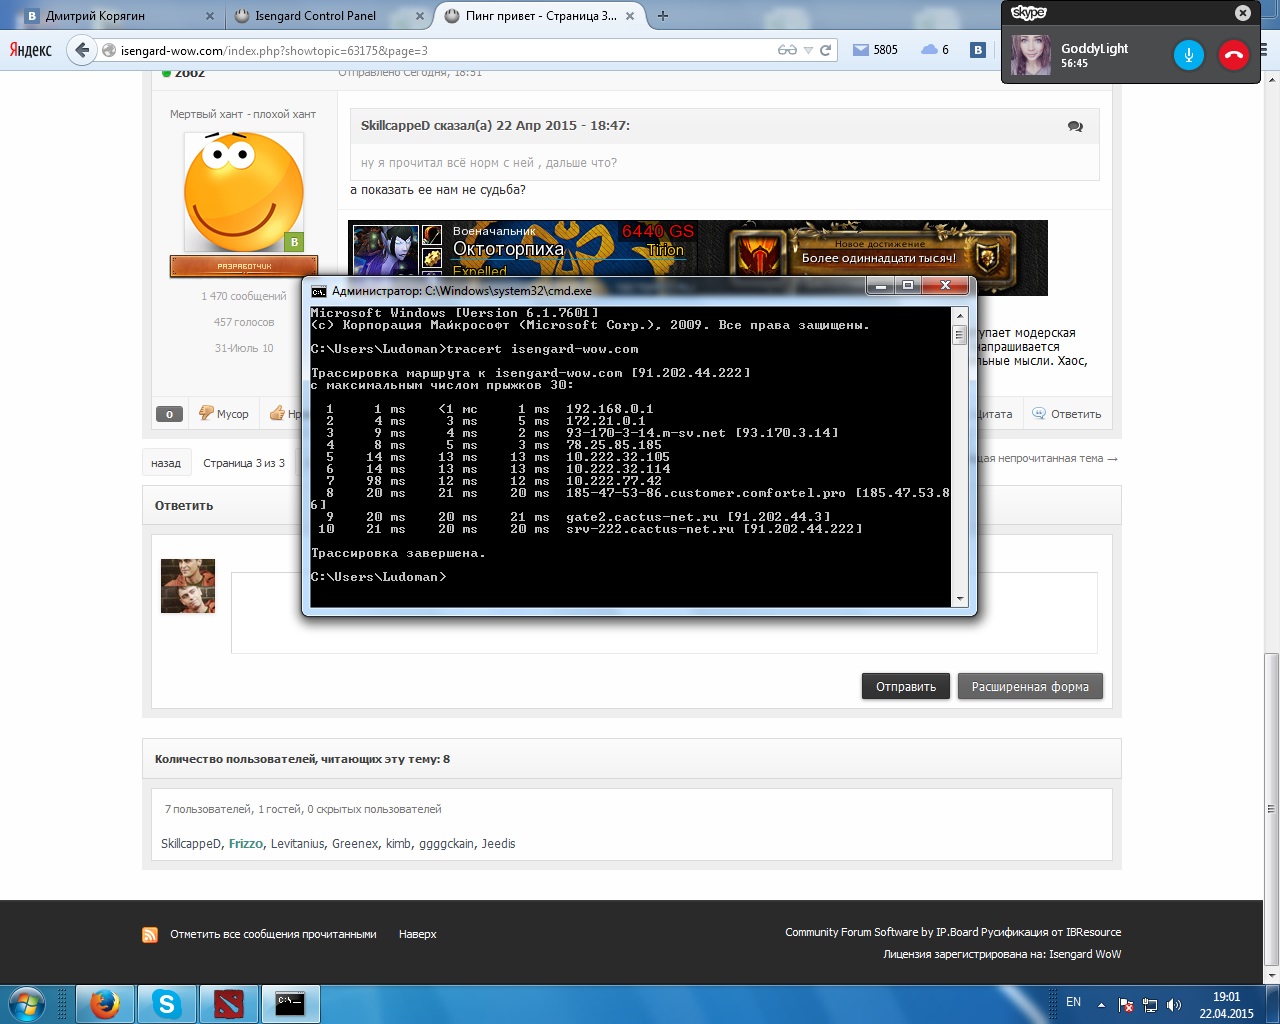Click the VK icon in toolbar
The image size is (1280, 1024).
point(978,50)
